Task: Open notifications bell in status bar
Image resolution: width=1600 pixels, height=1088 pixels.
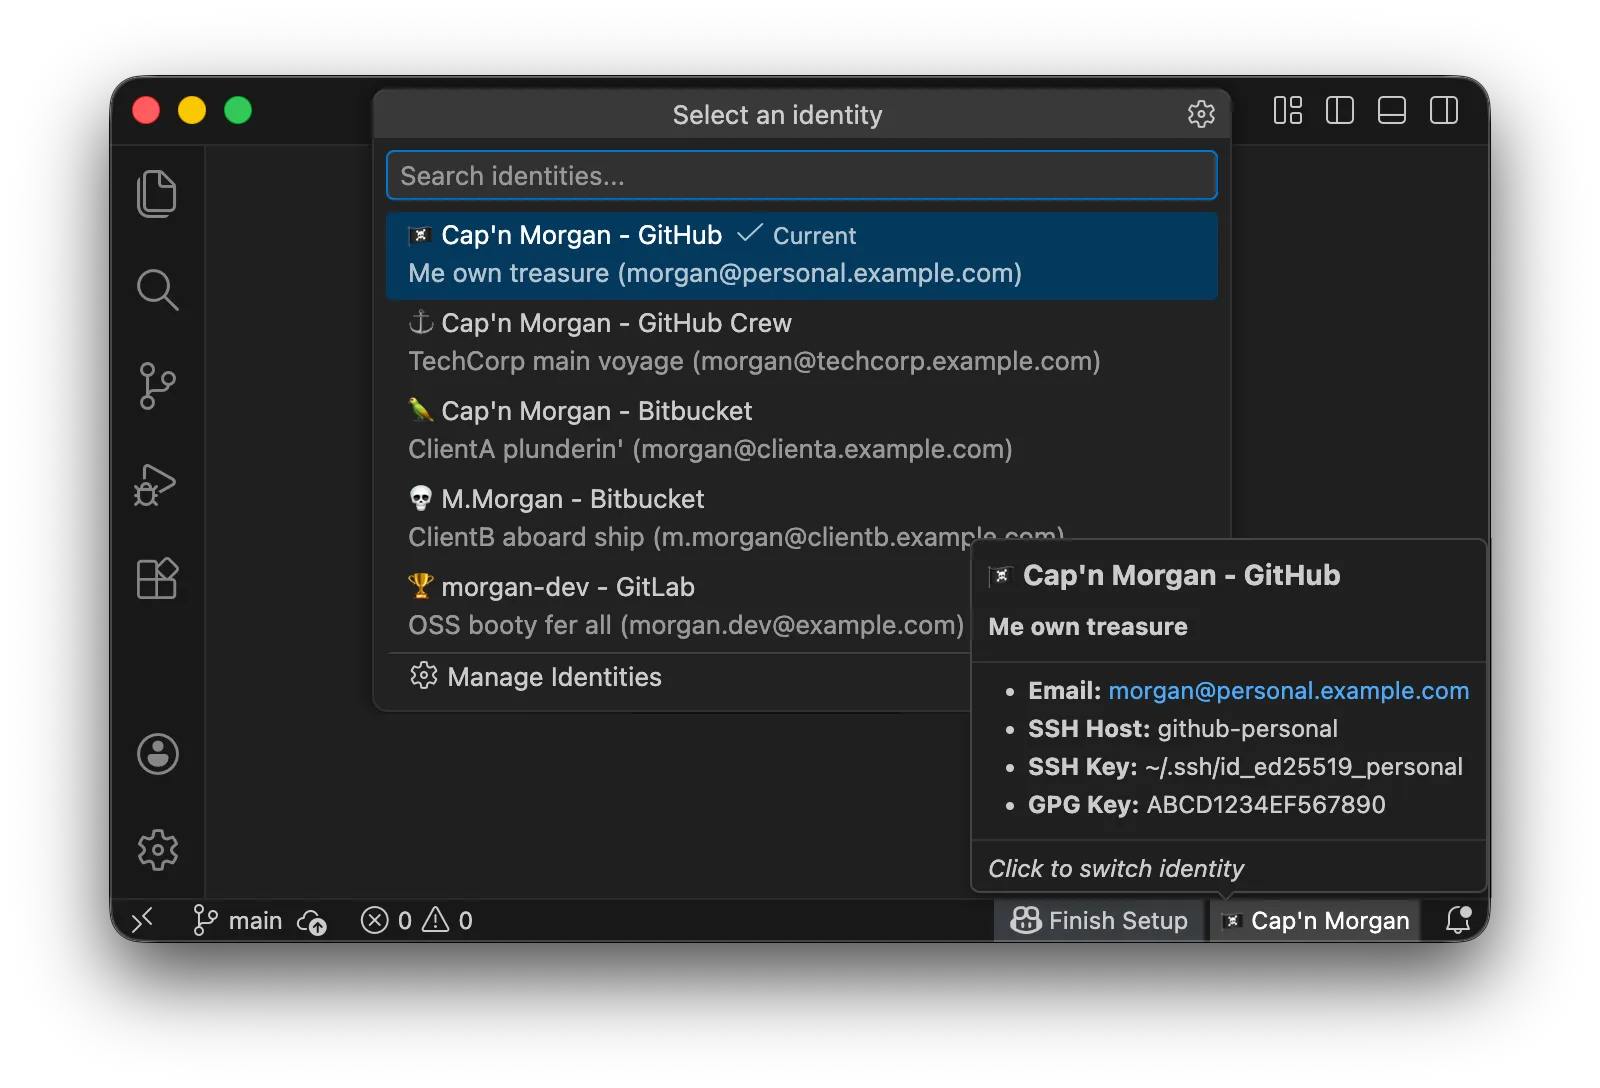Action: tap(1459, 920)
